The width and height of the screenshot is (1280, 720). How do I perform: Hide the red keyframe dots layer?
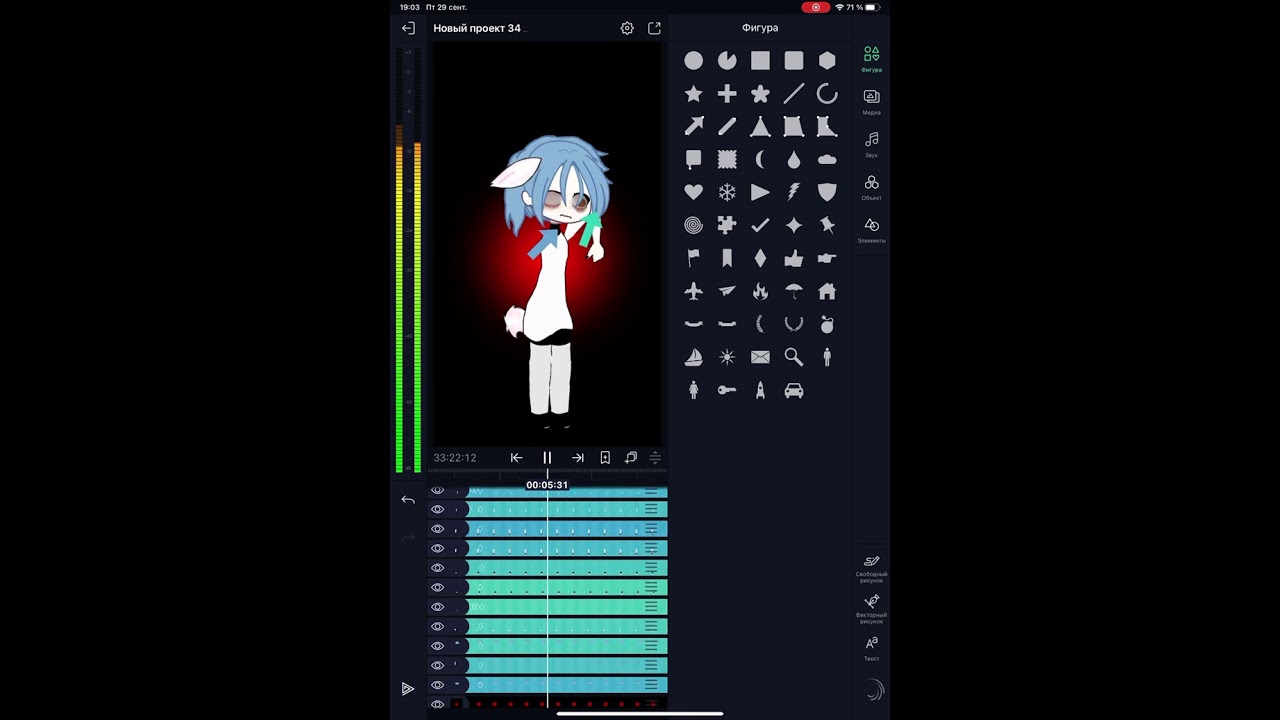pos(437,704)
